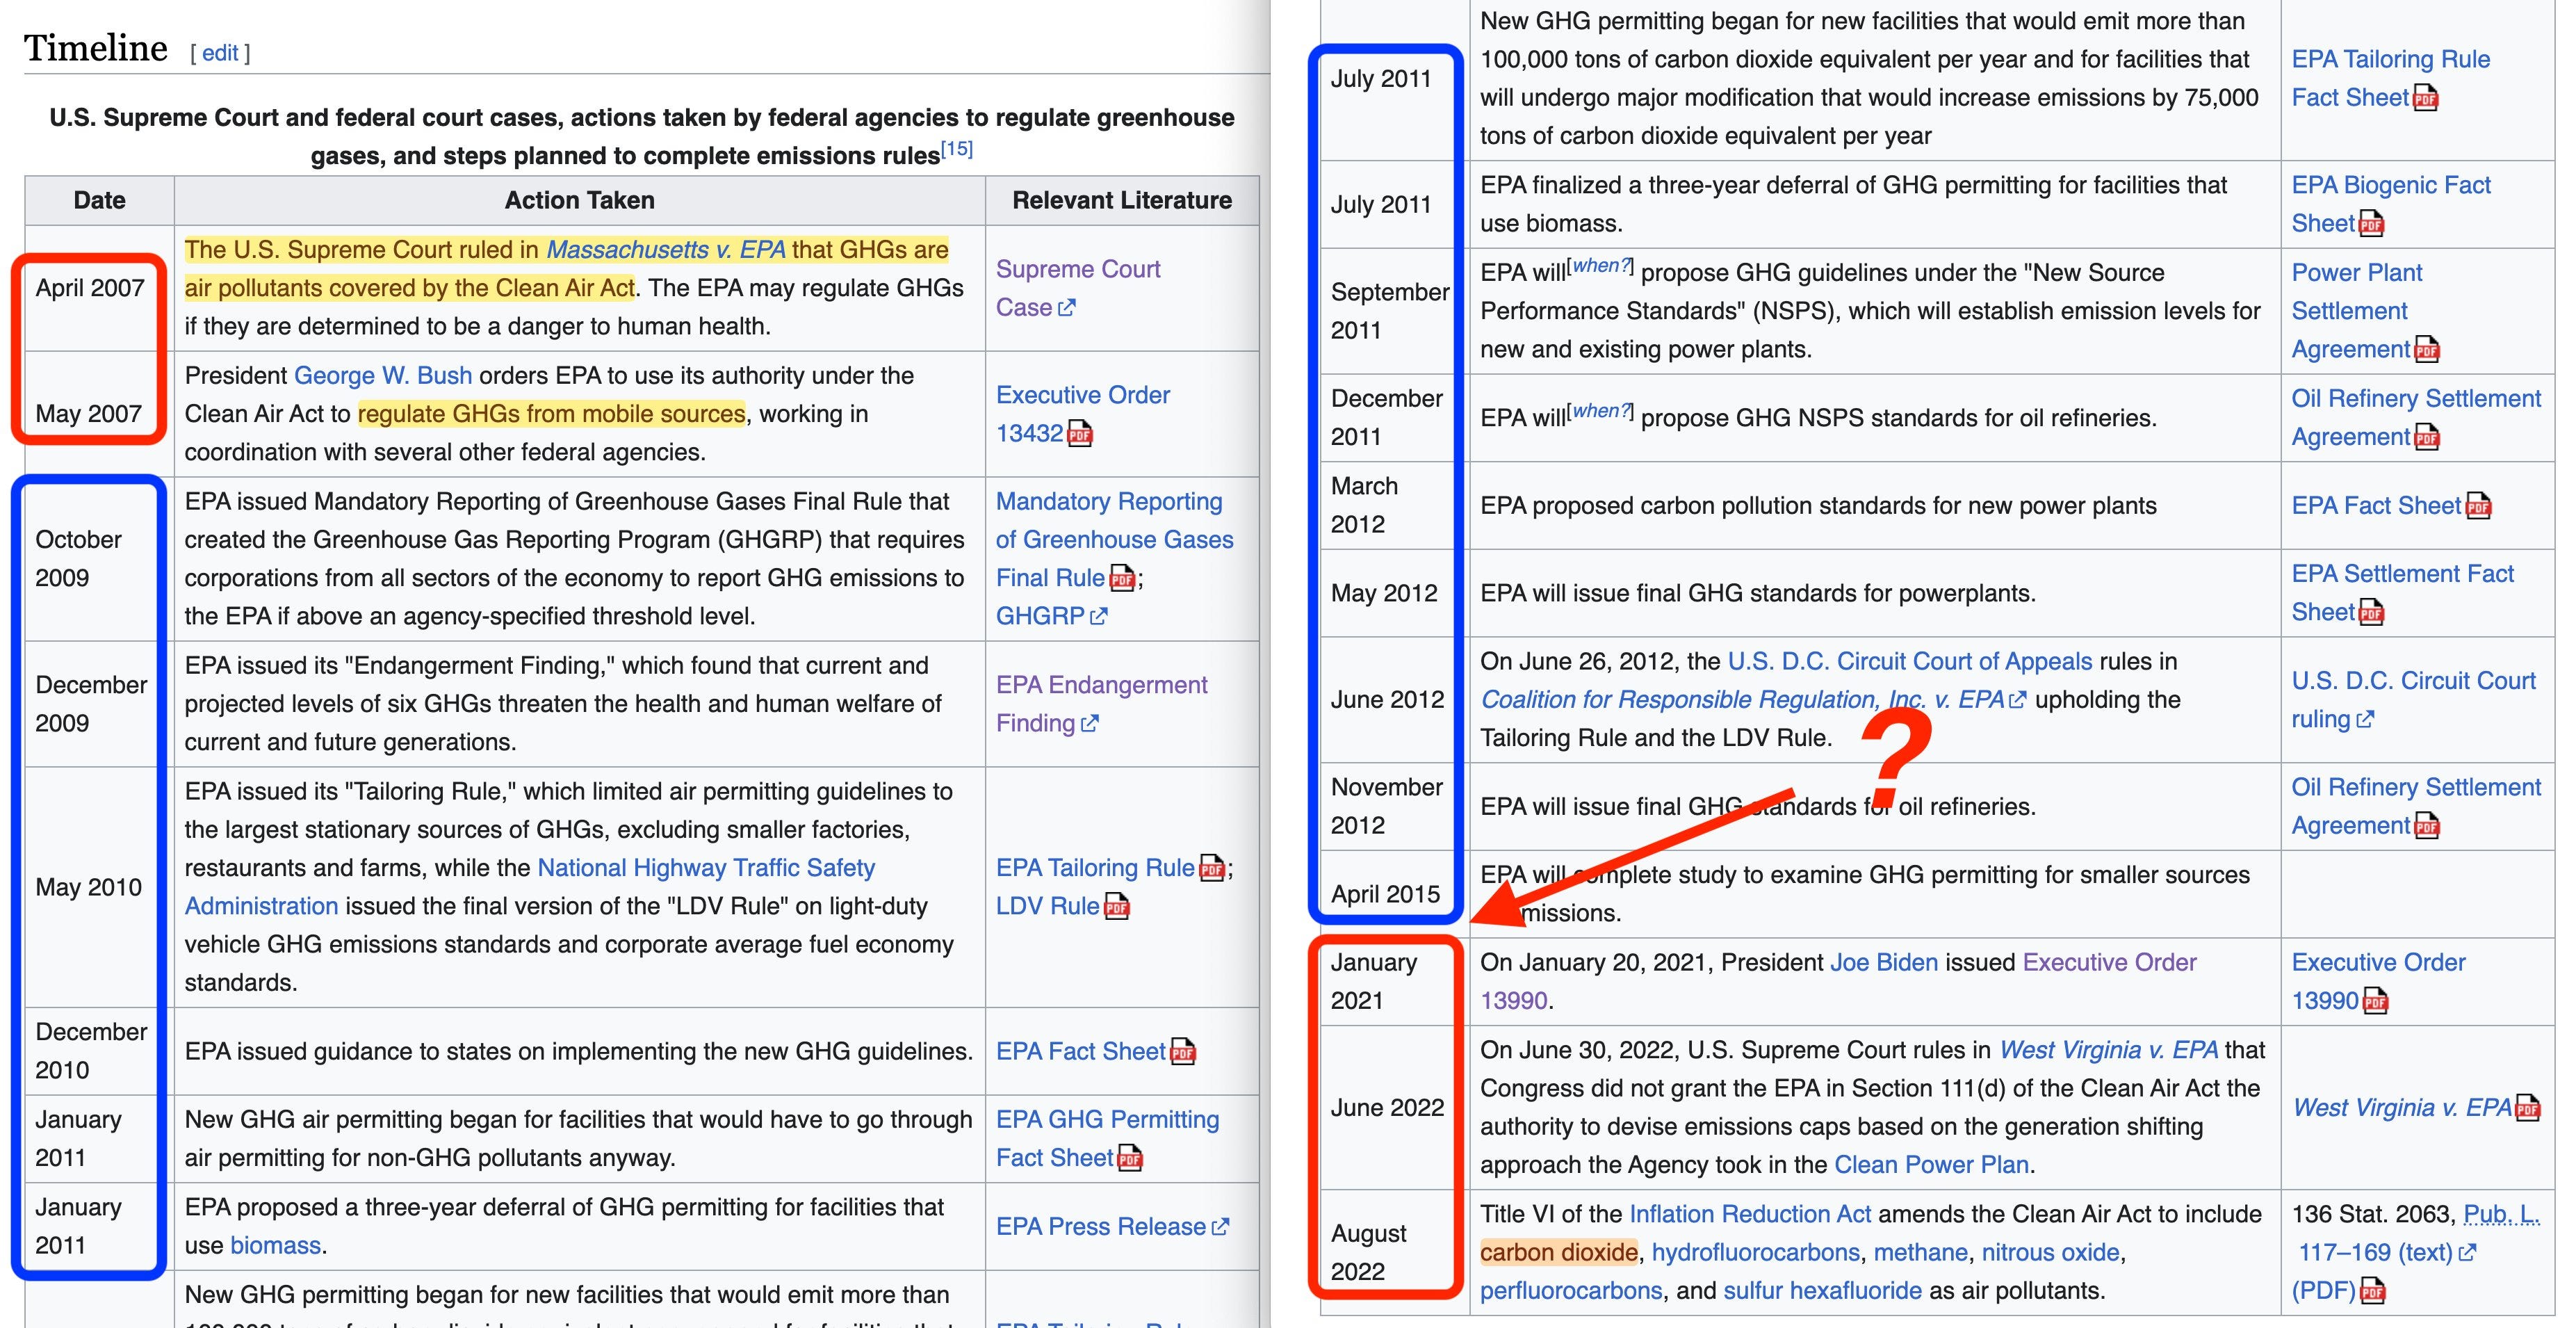Follow the Joe Biden link

click(x=1884, y=963)
